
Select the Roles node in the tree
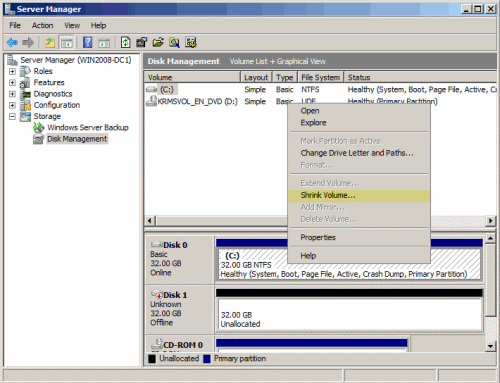point(43,71)
